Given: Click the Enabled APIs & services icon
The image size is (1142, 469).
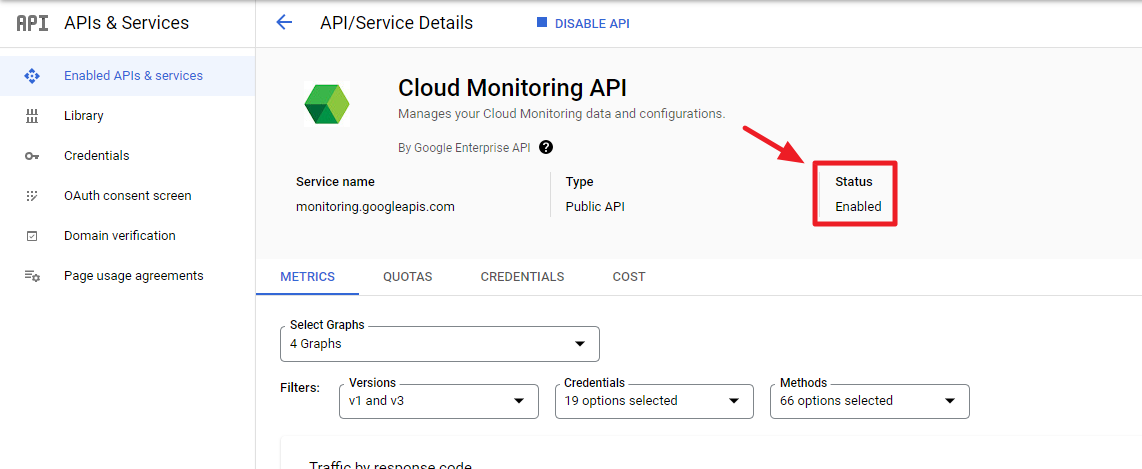Looking at the screenshot, I should click(x=32, y=76).
